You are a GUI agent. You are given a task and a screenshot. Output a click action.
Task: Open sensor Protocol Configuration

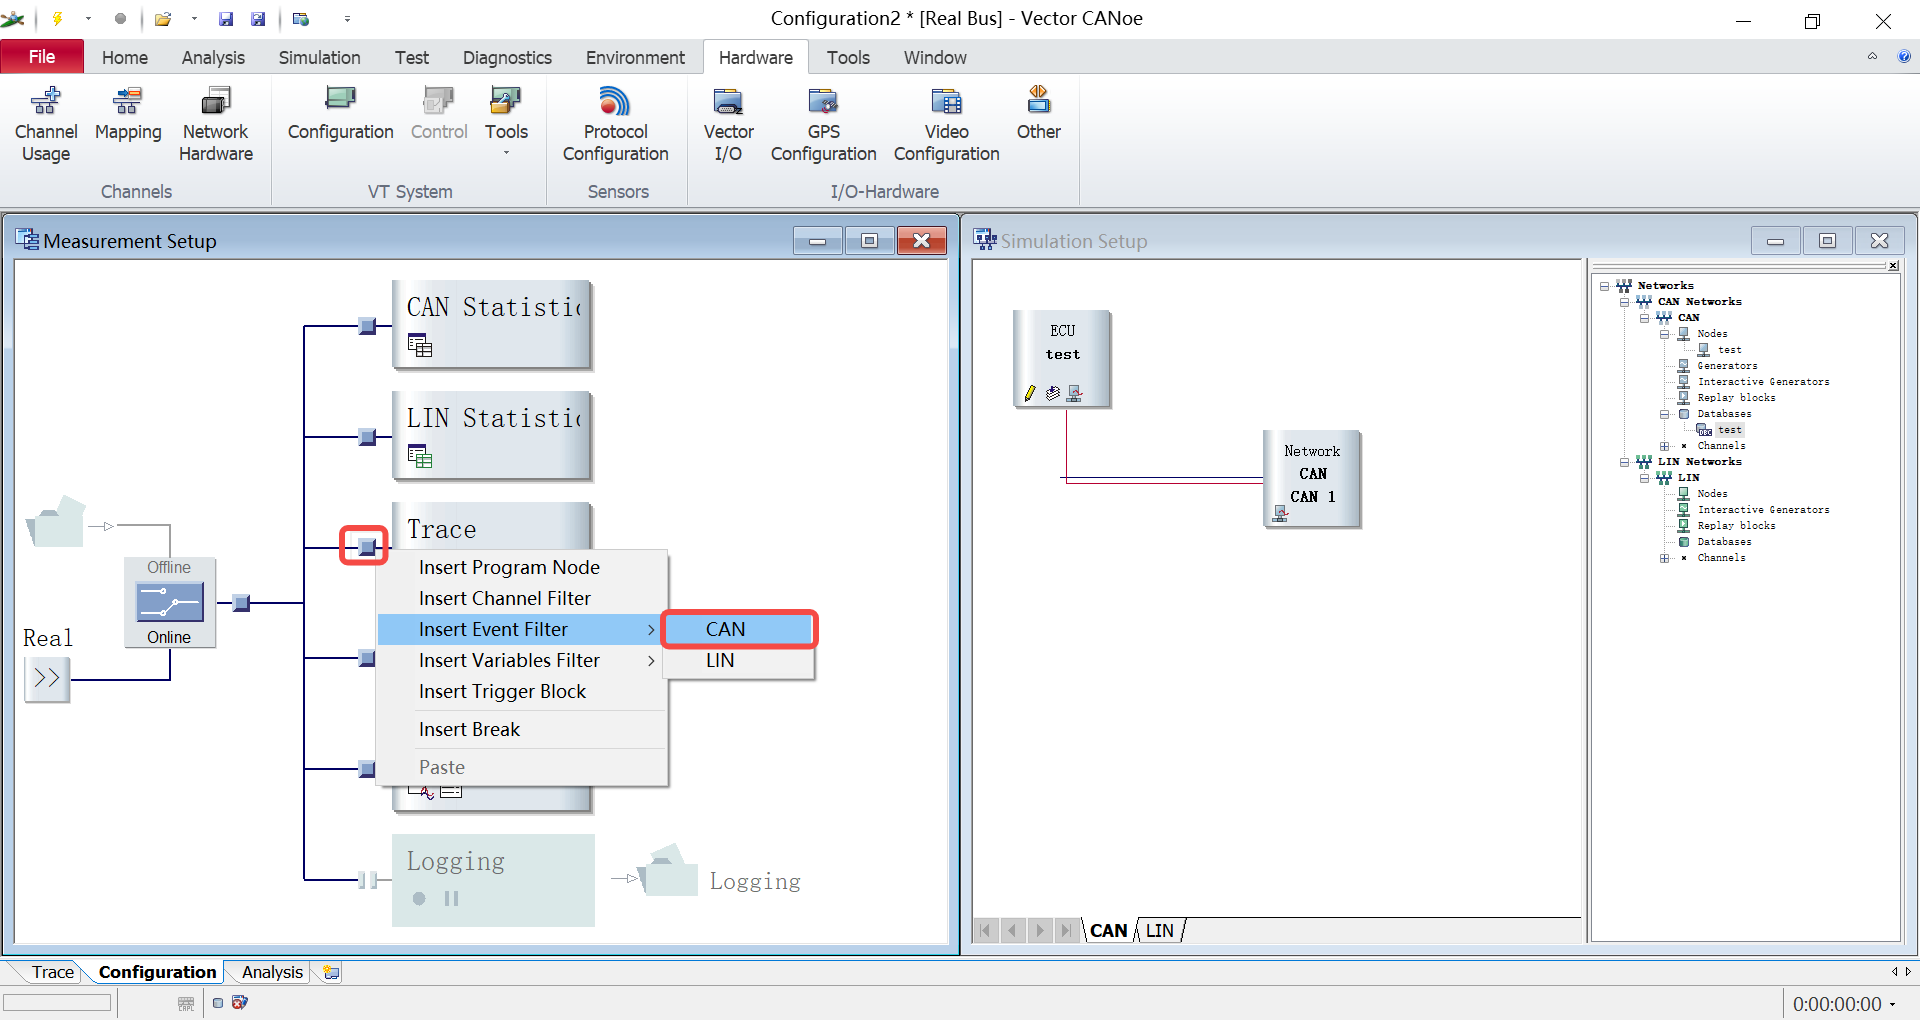click(x=616, y=125)
